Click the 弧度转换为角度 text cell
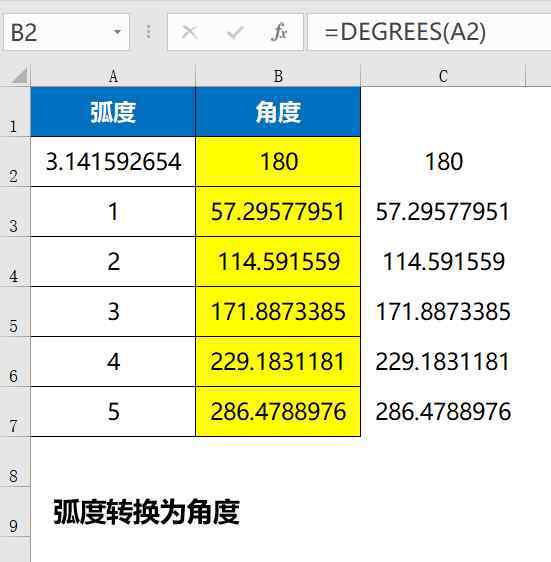This screenshot has width=551, height=562. (x=146, y=512)
